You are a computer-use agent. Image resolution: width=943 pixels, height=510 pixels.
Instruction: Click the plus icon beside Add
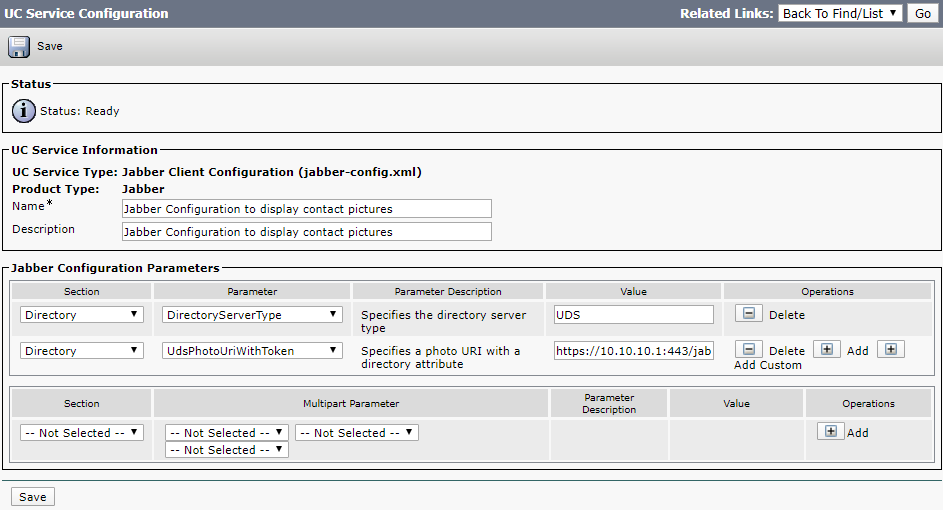[826, 350]
